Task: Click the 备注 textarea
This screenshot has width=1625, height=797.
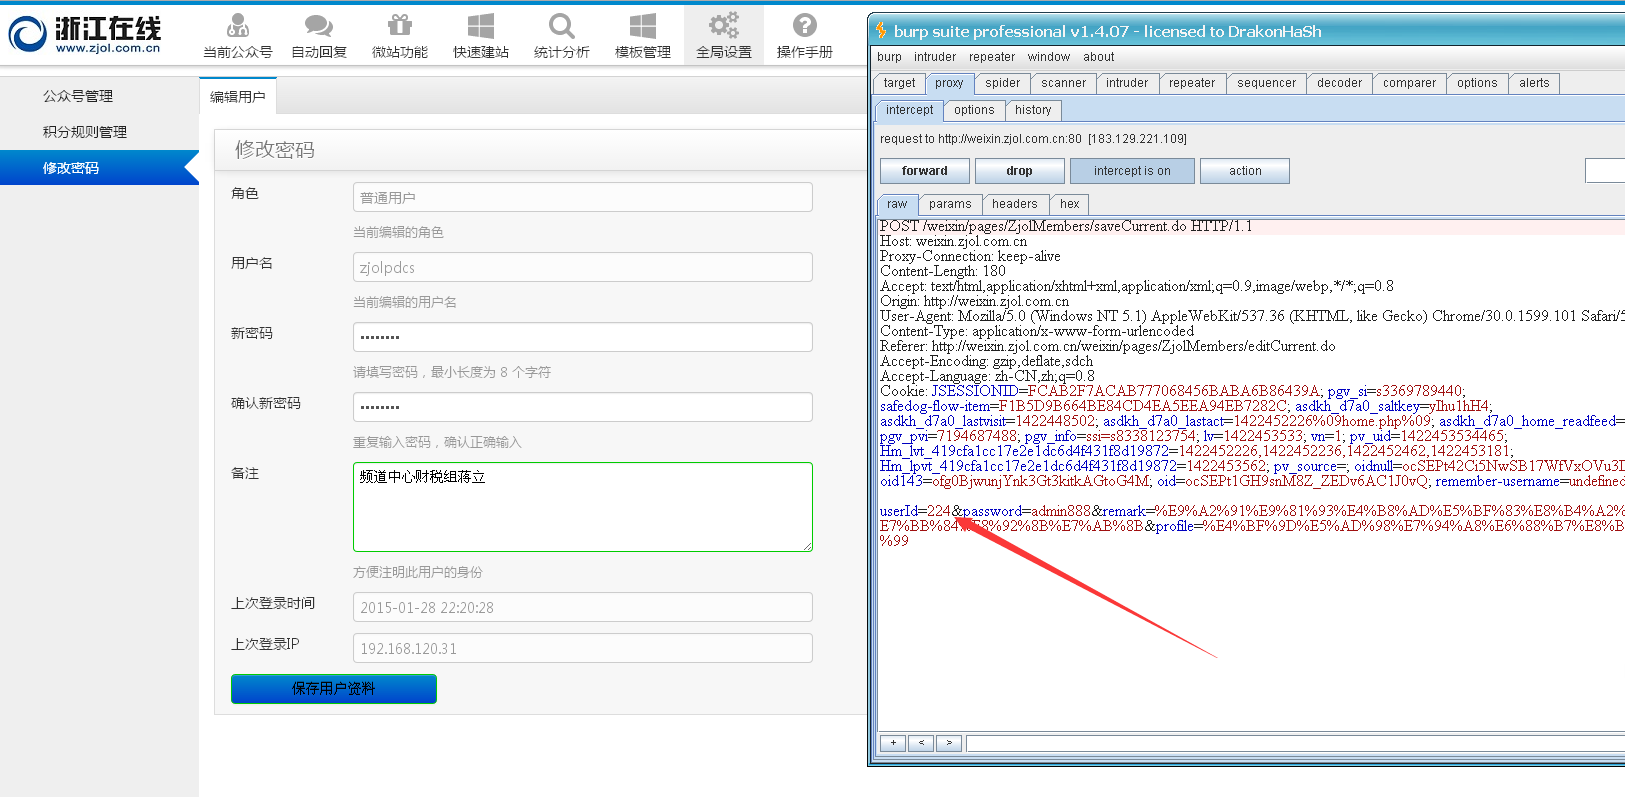Action: (x=583, y=507)
